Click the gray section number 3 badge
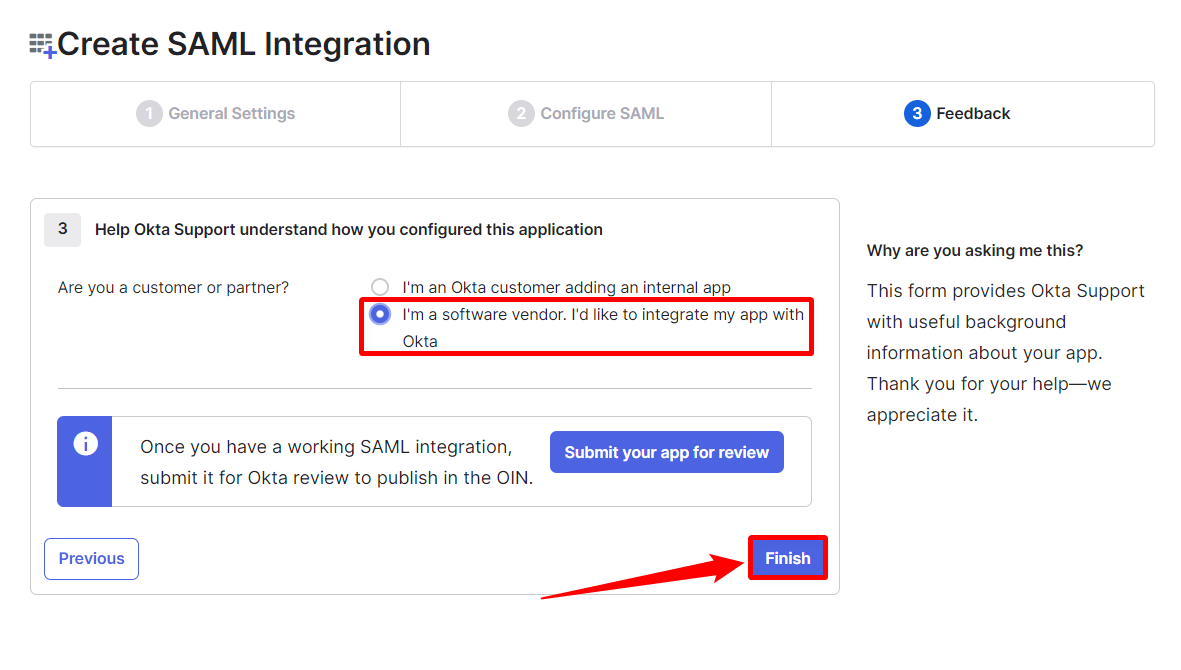This screenshot has width=1181, height=670. [62, 229]
